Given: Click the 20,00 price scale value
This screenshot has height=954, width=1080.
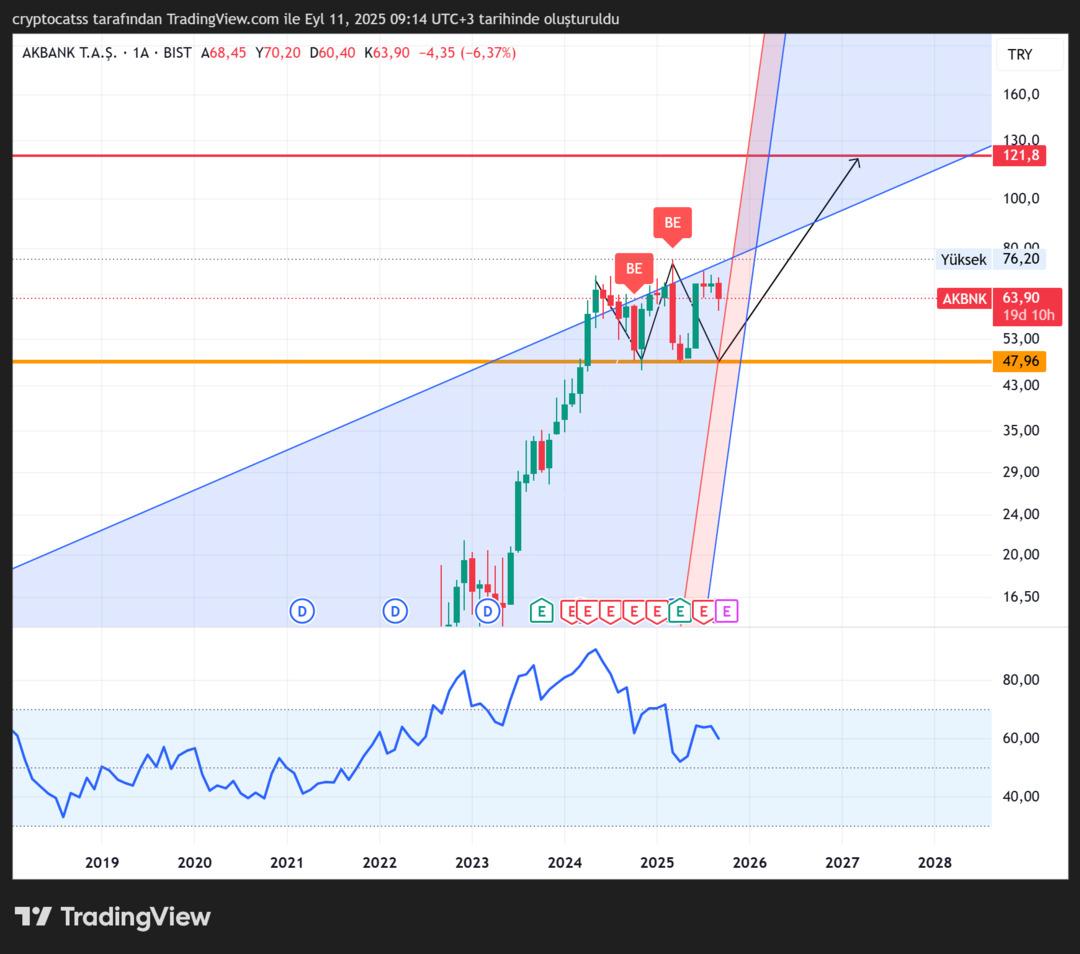Looking at the screenshot, I should point(1021,554).
